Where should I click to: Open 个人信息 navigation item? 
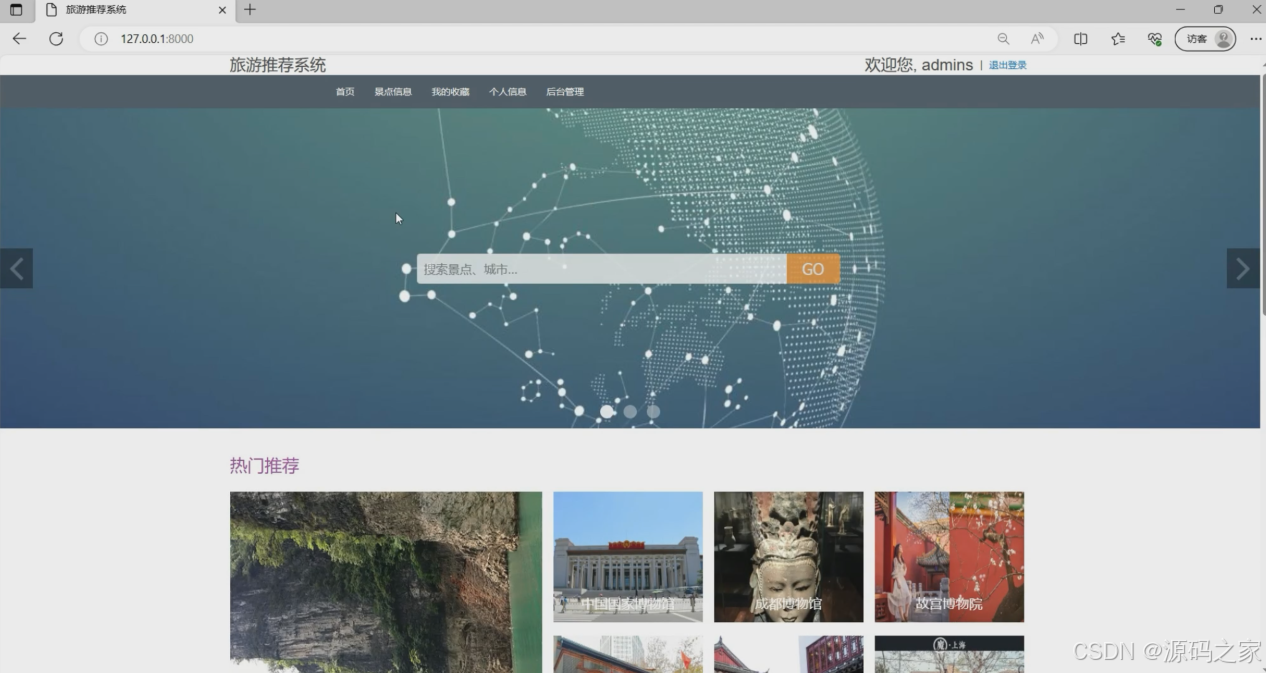tap(507, 92)
